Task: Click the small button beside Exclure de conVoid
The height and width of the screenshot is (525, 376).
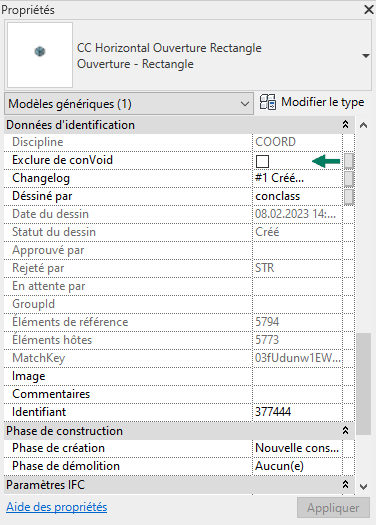Action: coord(349,161)
